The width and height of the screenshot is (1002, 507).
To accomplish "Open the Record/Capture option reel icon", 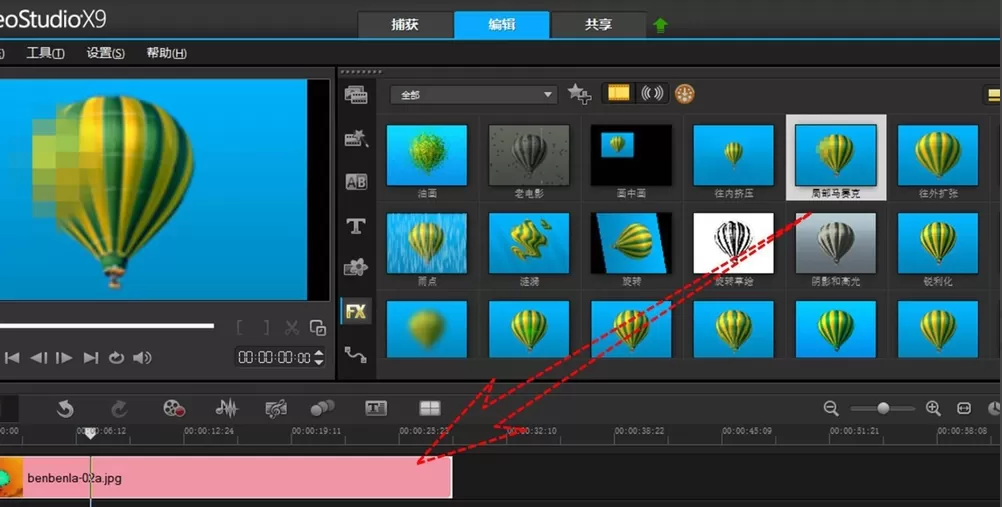I will [x=174, y=408].
